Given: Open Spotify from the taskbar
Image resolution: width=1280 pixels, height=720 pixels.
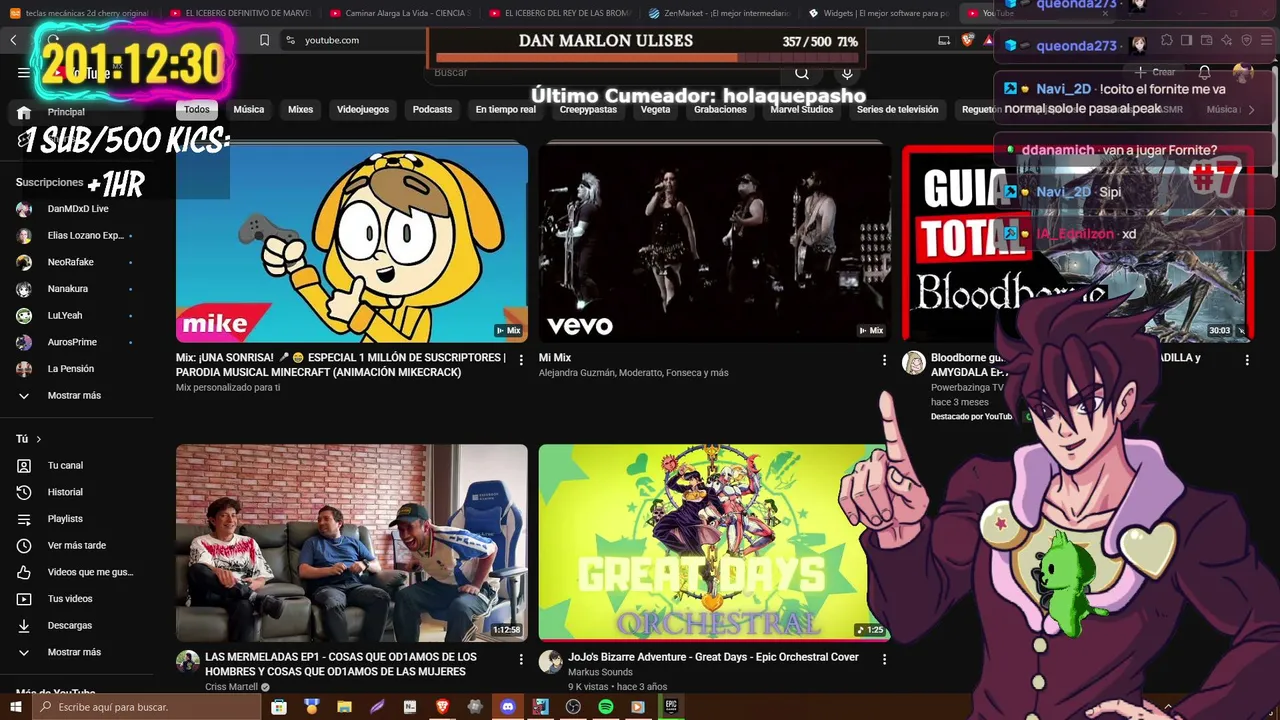Looking at the screenshot, I should [606, 707].
